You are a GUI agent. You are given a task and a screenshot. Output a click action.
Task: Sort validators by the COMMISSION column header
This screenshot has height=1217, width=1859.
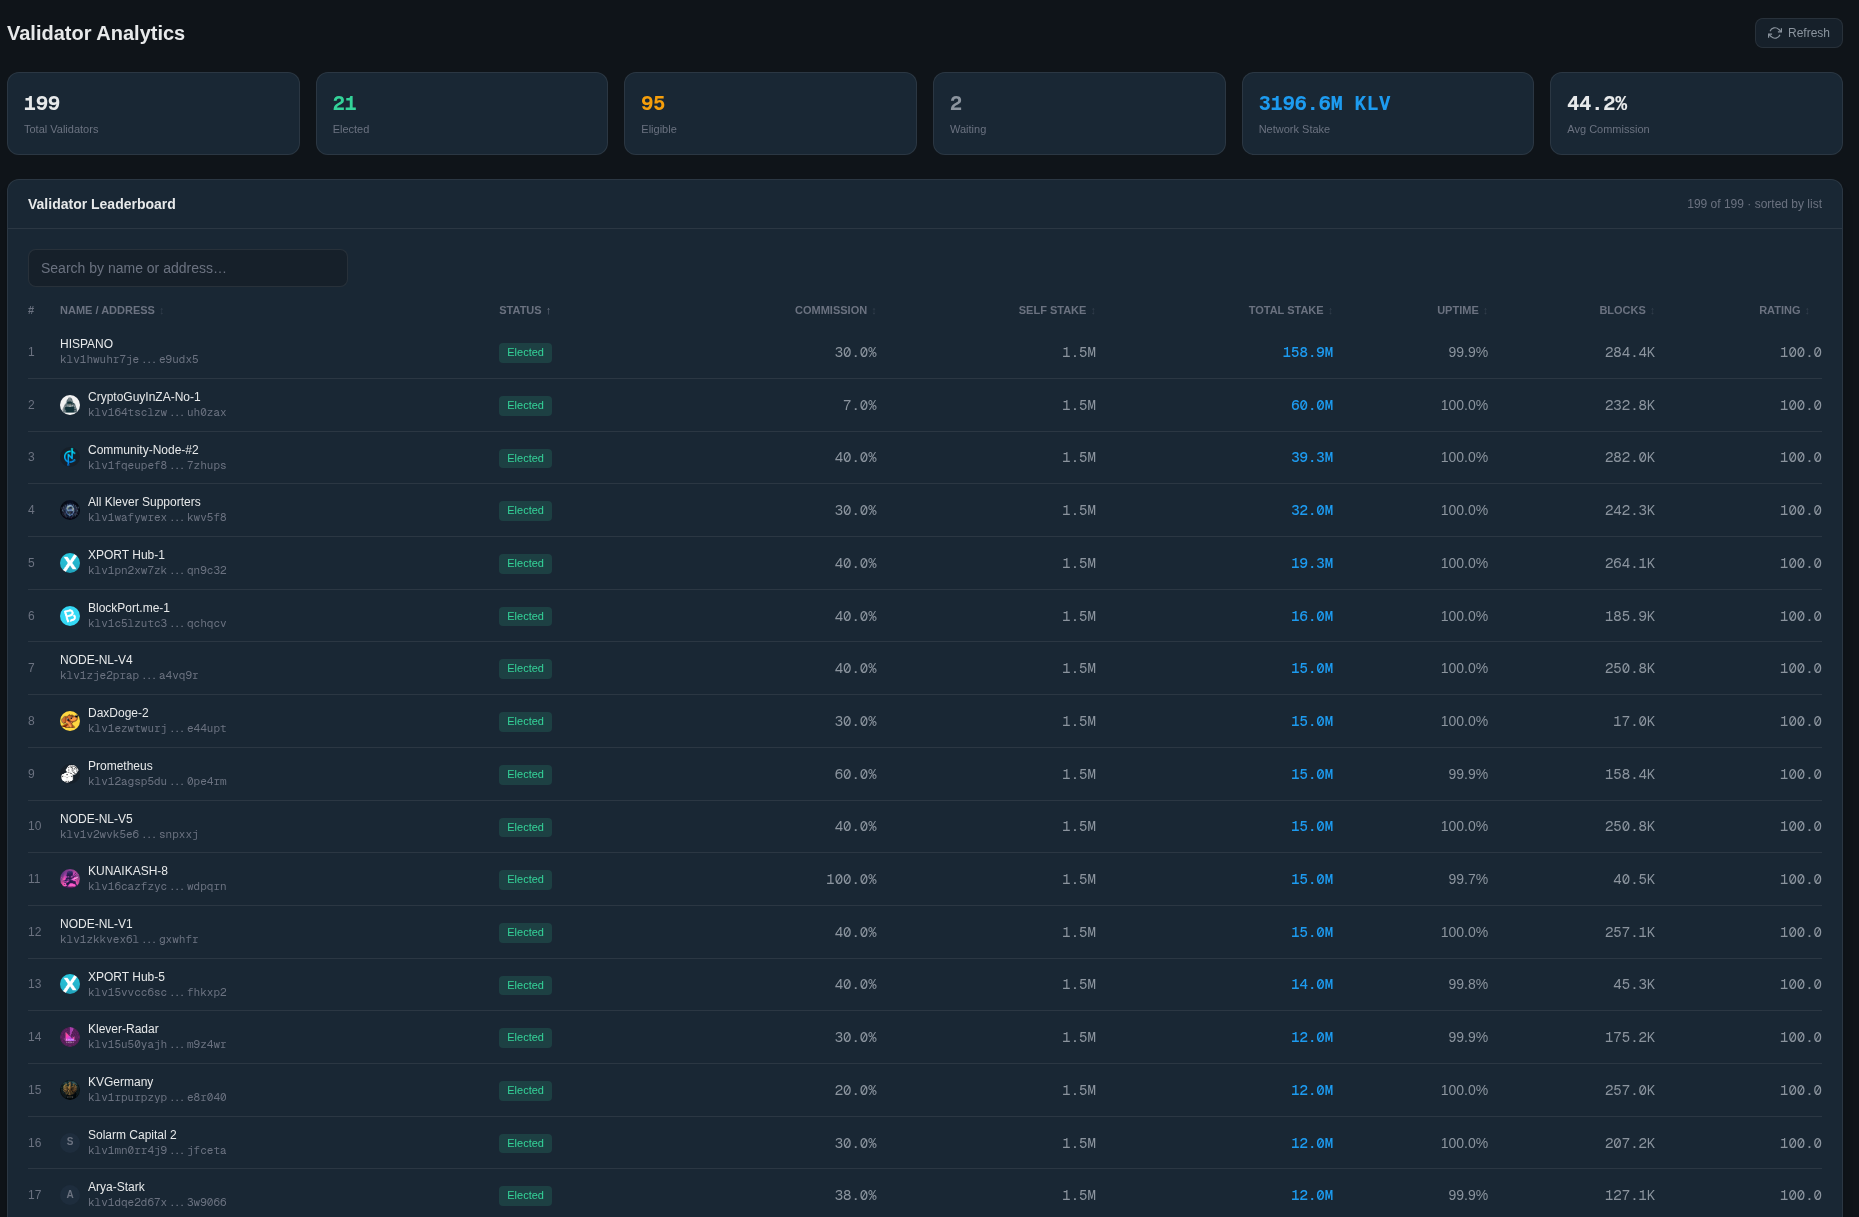tap(835, 310)
